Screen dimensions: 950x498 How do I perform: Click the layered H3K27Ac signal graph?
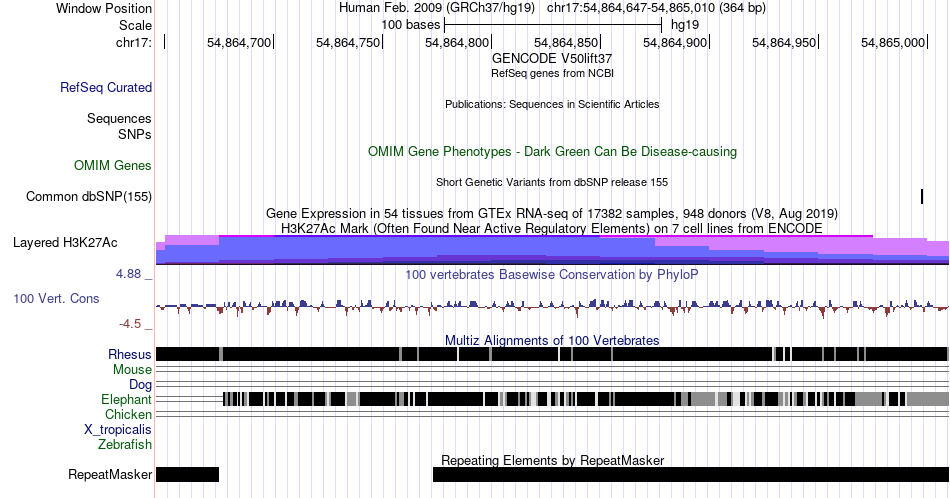(552, 250)
